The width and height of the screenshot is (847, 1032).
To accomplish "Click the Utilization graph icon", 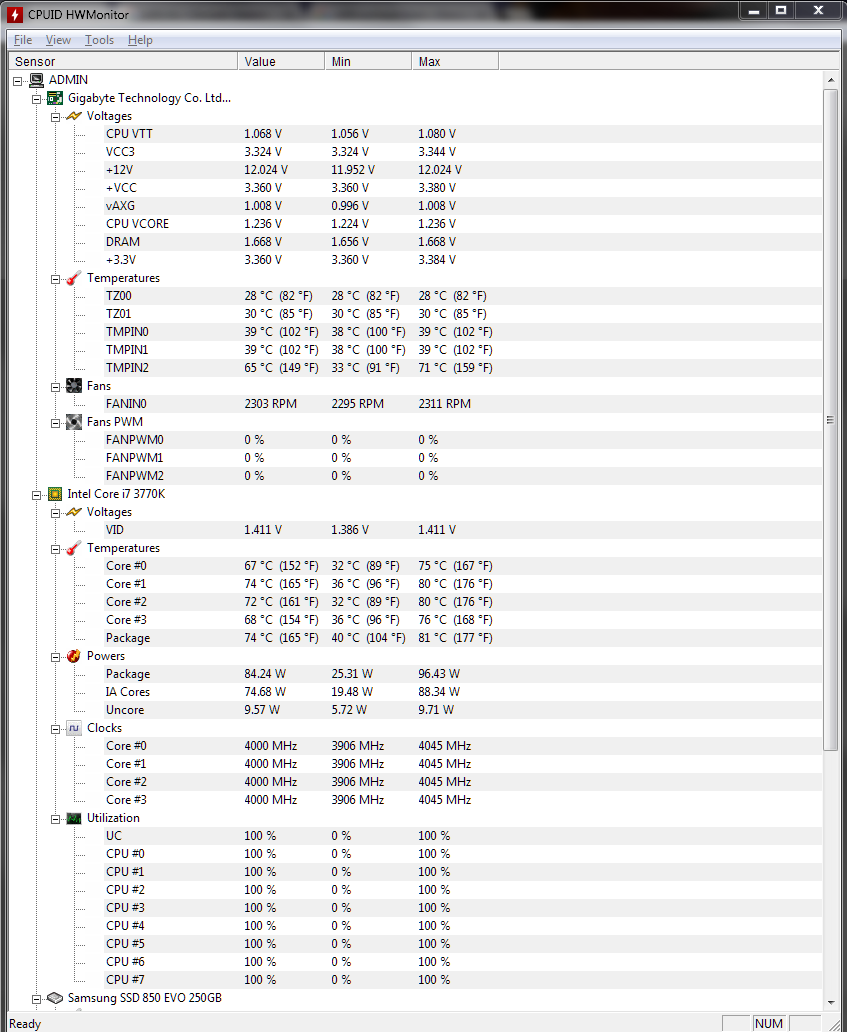I will 74,818.
